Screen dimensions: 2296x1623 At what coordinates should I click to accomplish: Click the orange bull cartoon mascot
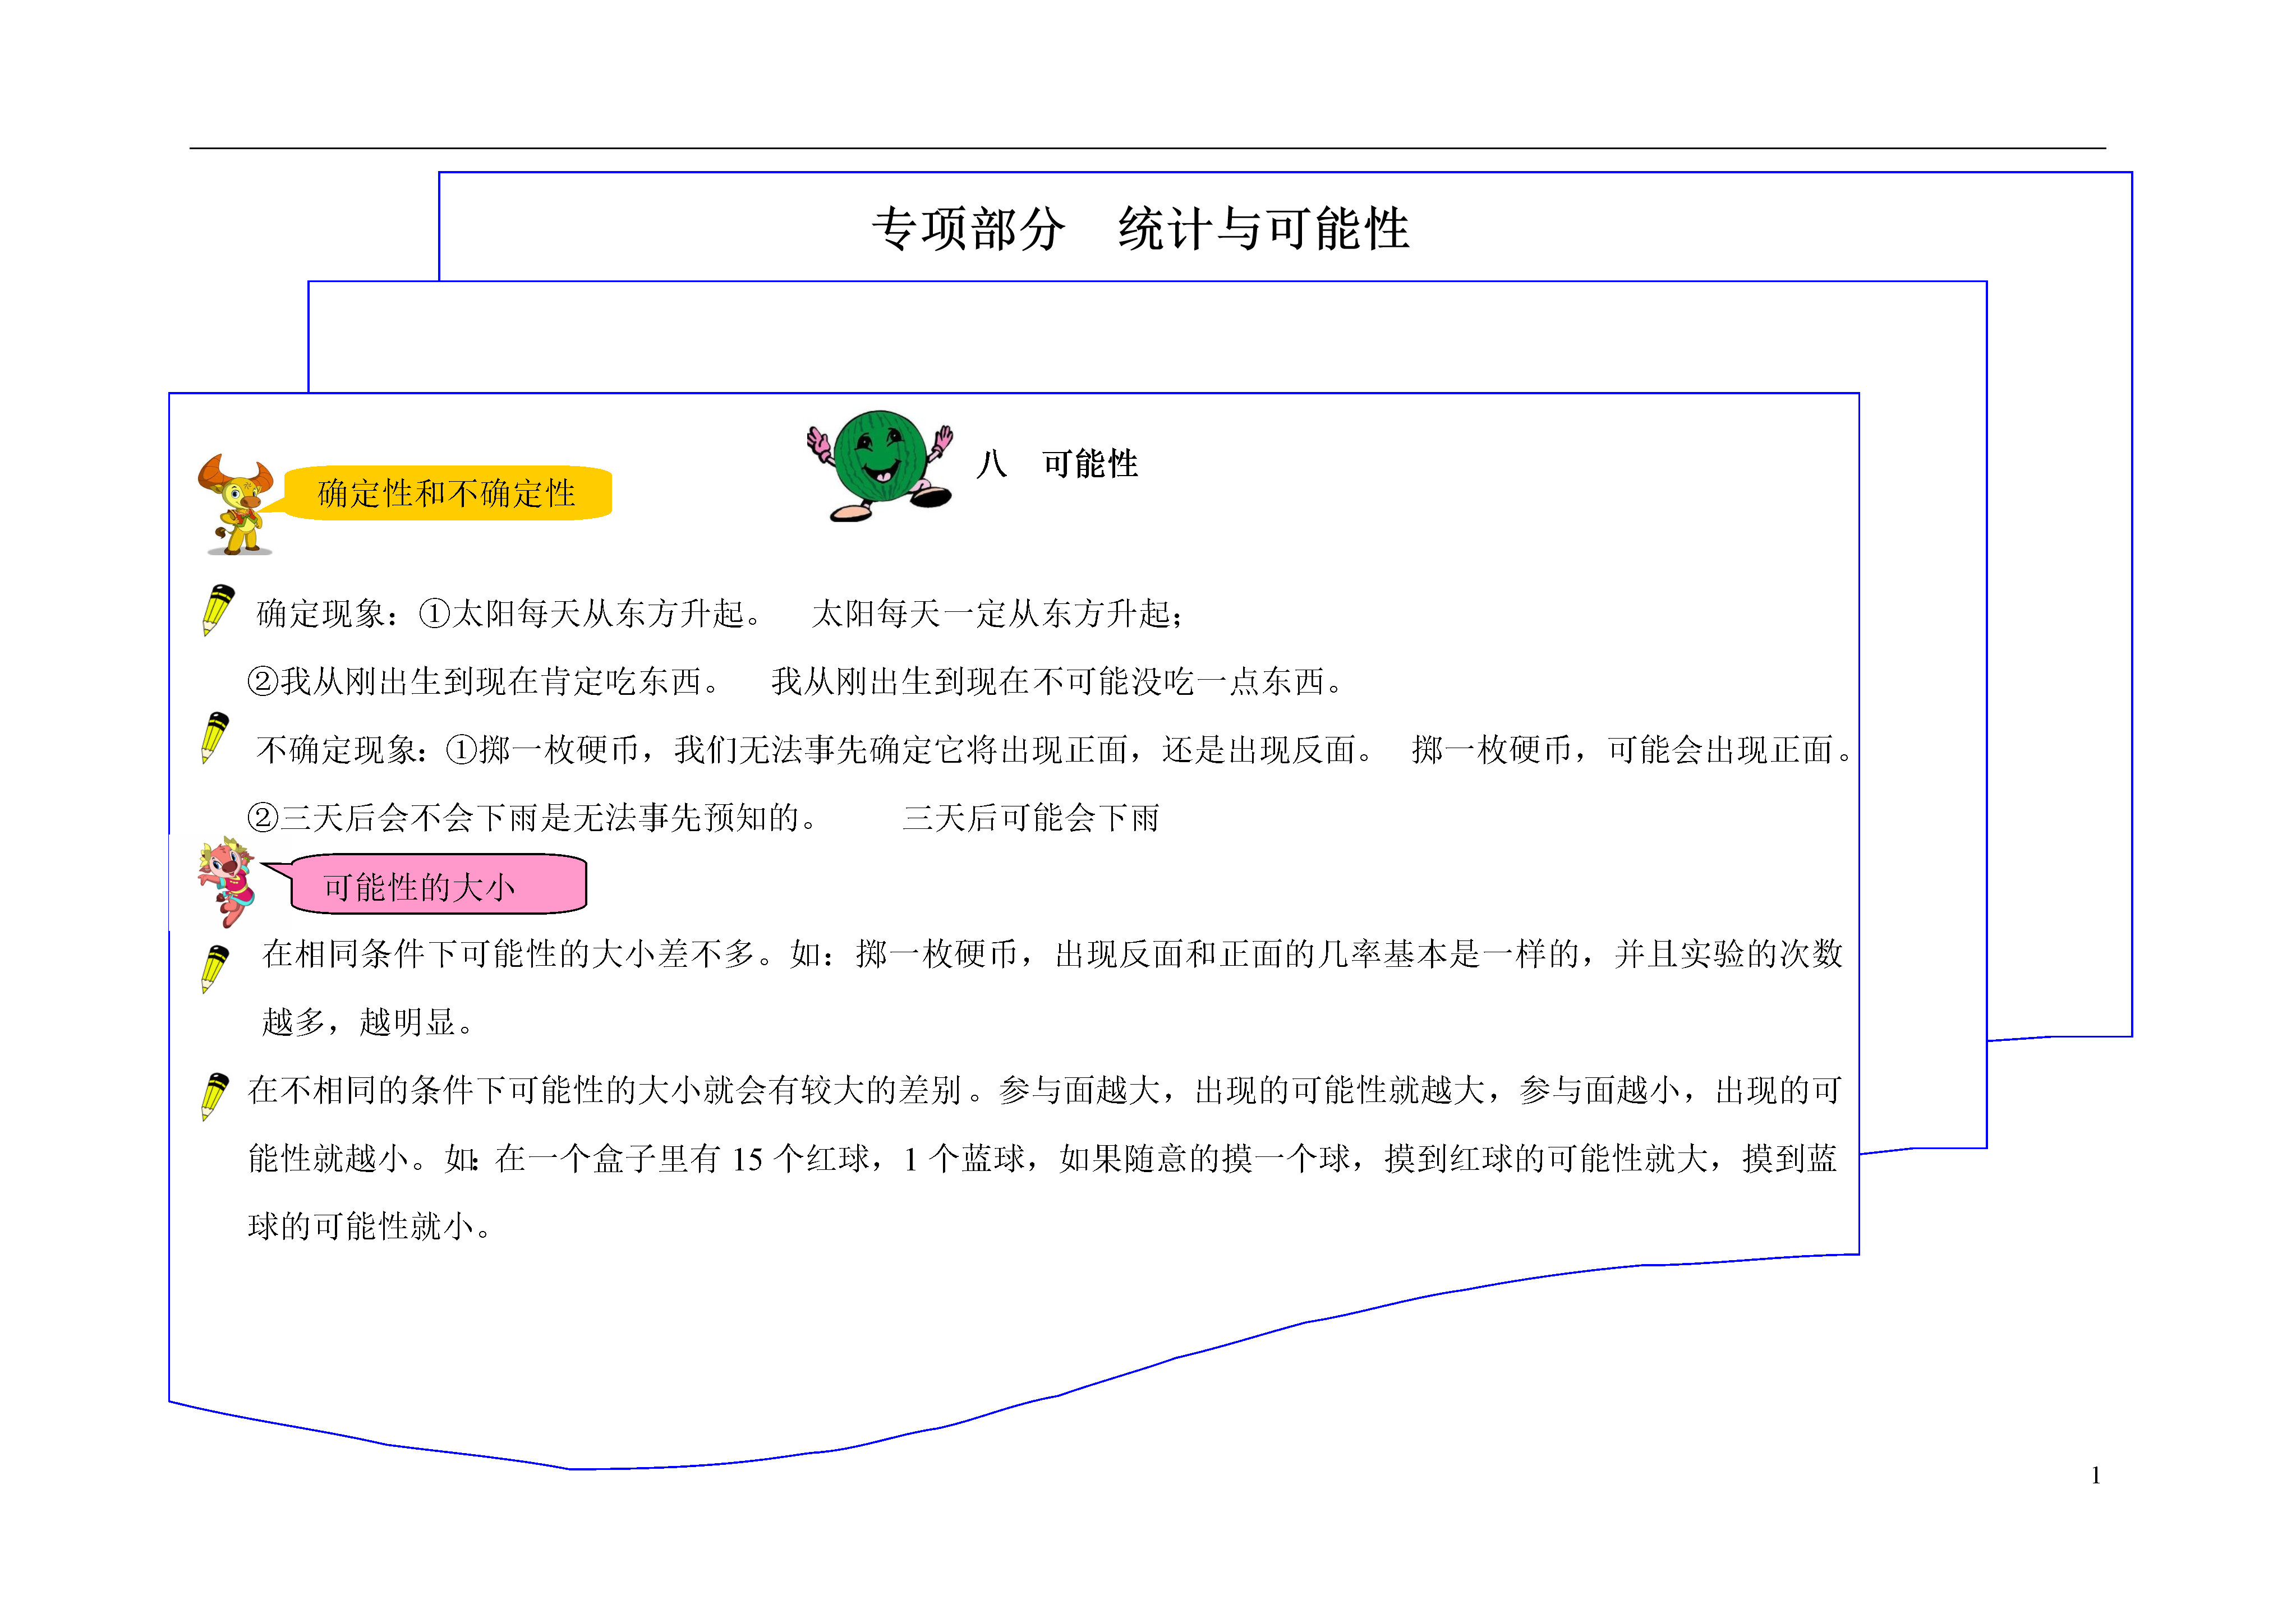click(235, 504)
